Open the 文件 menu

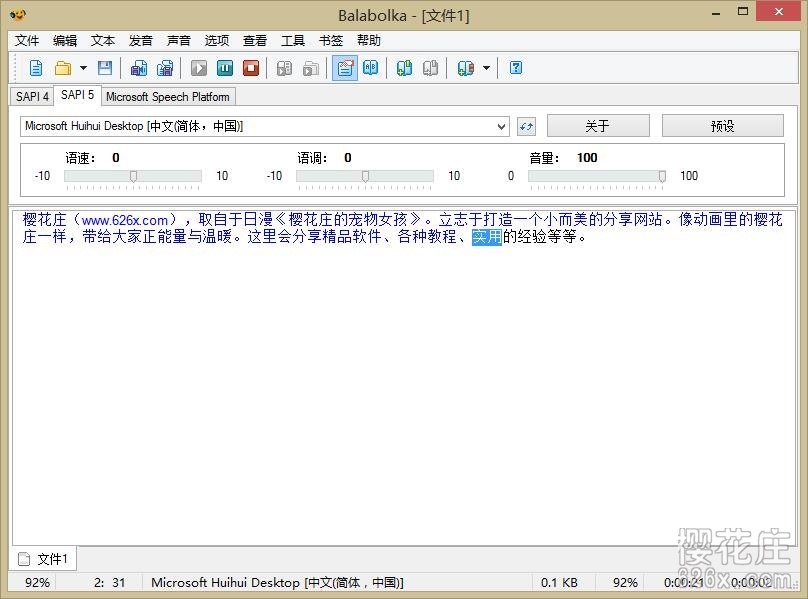[x=27, y=40]
